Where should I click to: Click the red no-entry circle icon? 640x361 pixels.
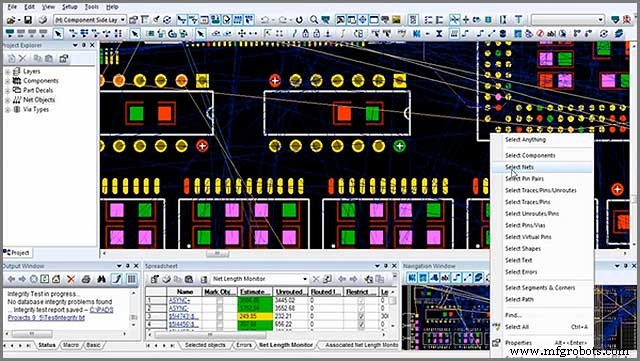[x=540, y=33]
